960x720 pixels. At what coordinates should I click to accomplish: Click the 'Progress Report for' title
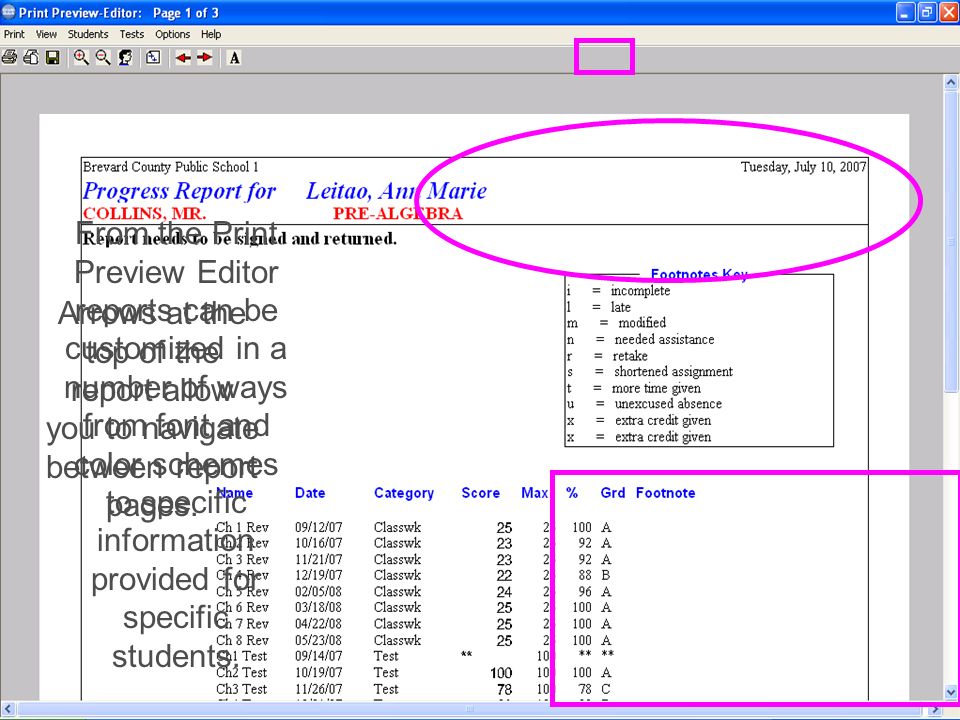pos(179,191)
